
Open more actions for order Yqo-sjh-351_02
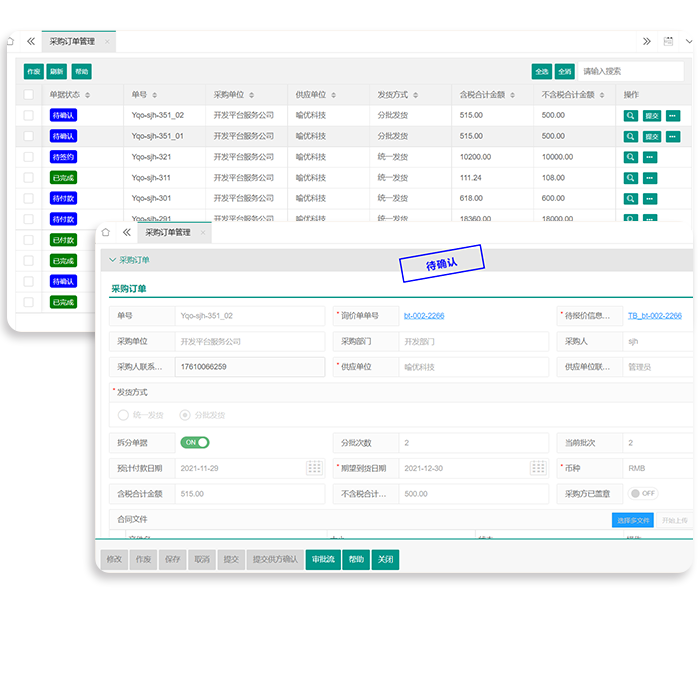[673, 116]
